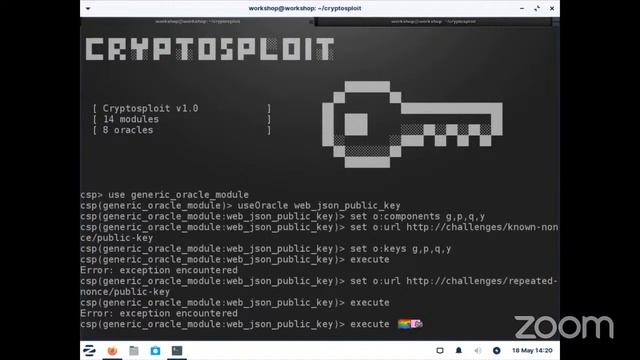Maximize the terminal window
Image resolution: width=640 pixels, height=360 pixels.
[537, 8]
